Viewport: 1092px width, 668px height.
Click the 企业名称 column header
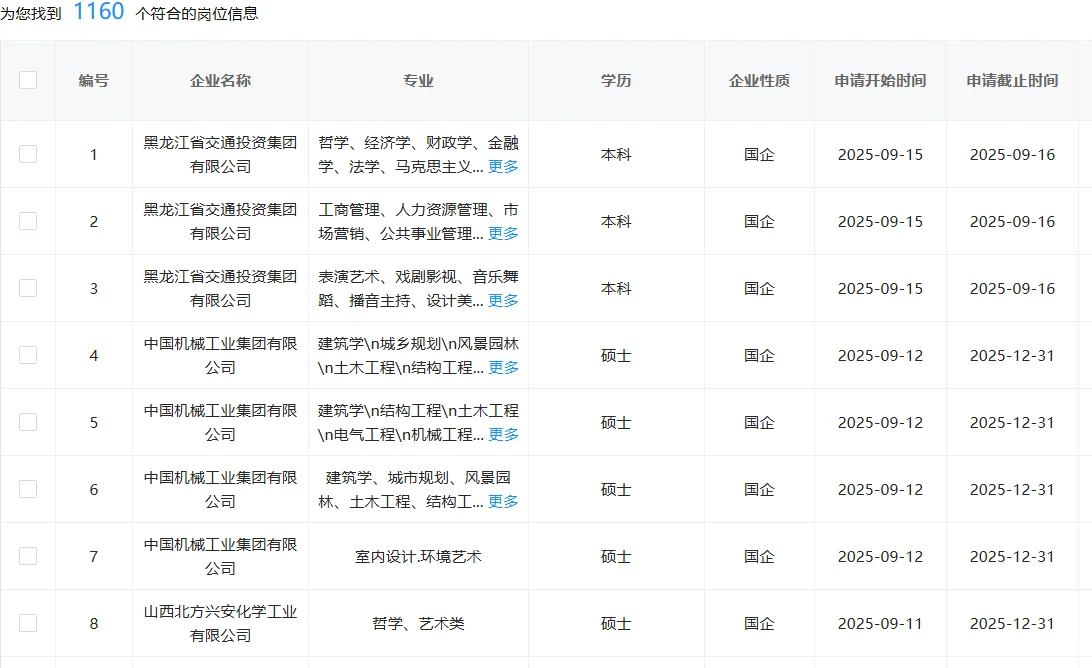220,80
